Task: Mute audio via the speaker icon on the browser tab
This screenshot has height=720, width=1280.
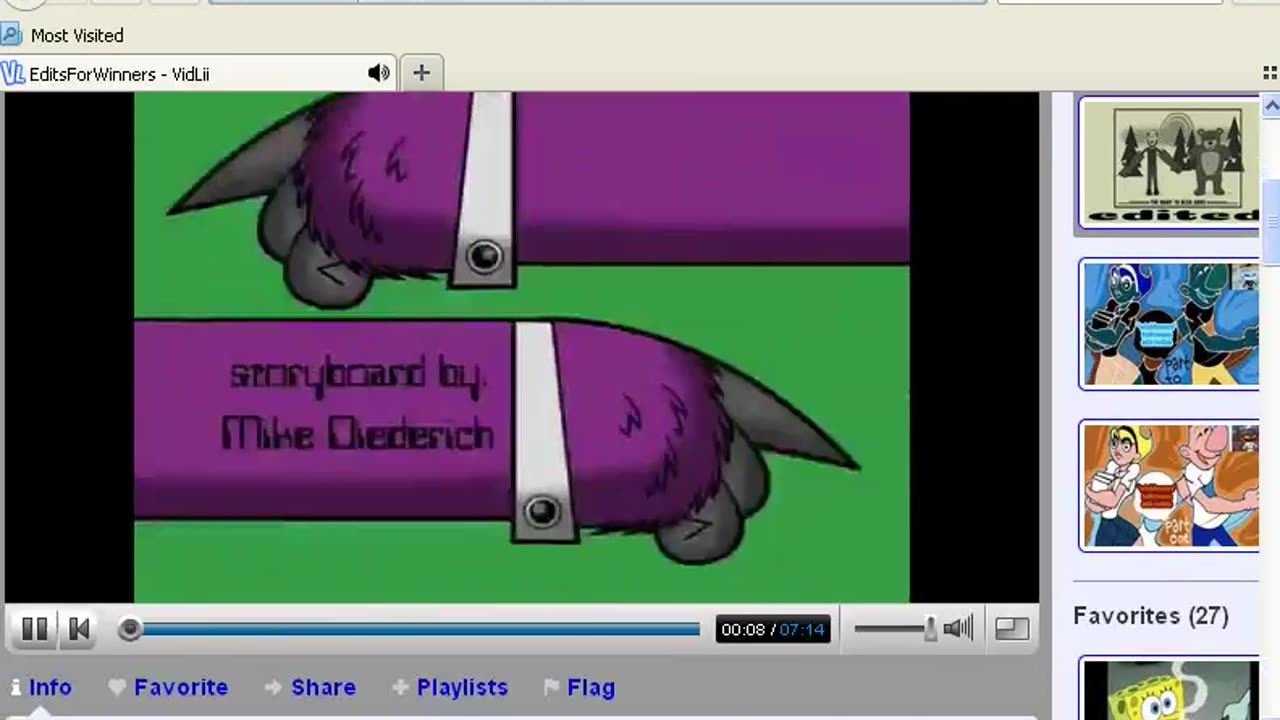Action: pos(378,73)
